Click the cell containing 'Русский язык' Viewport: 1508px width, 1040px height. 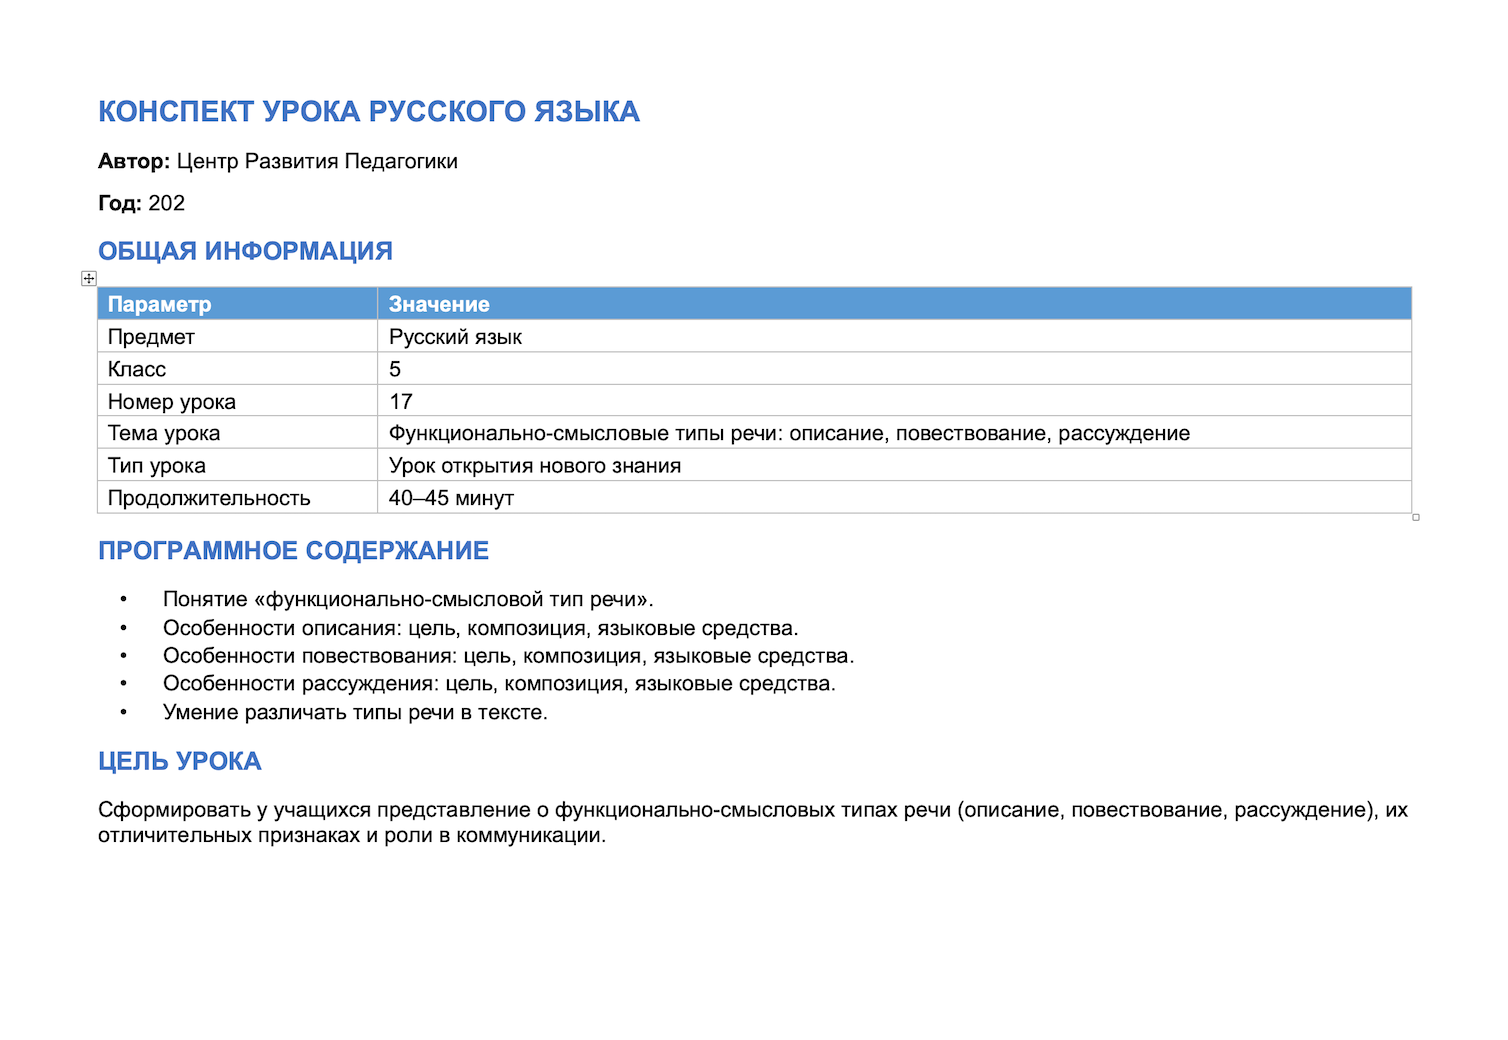[x=894, y=337]
